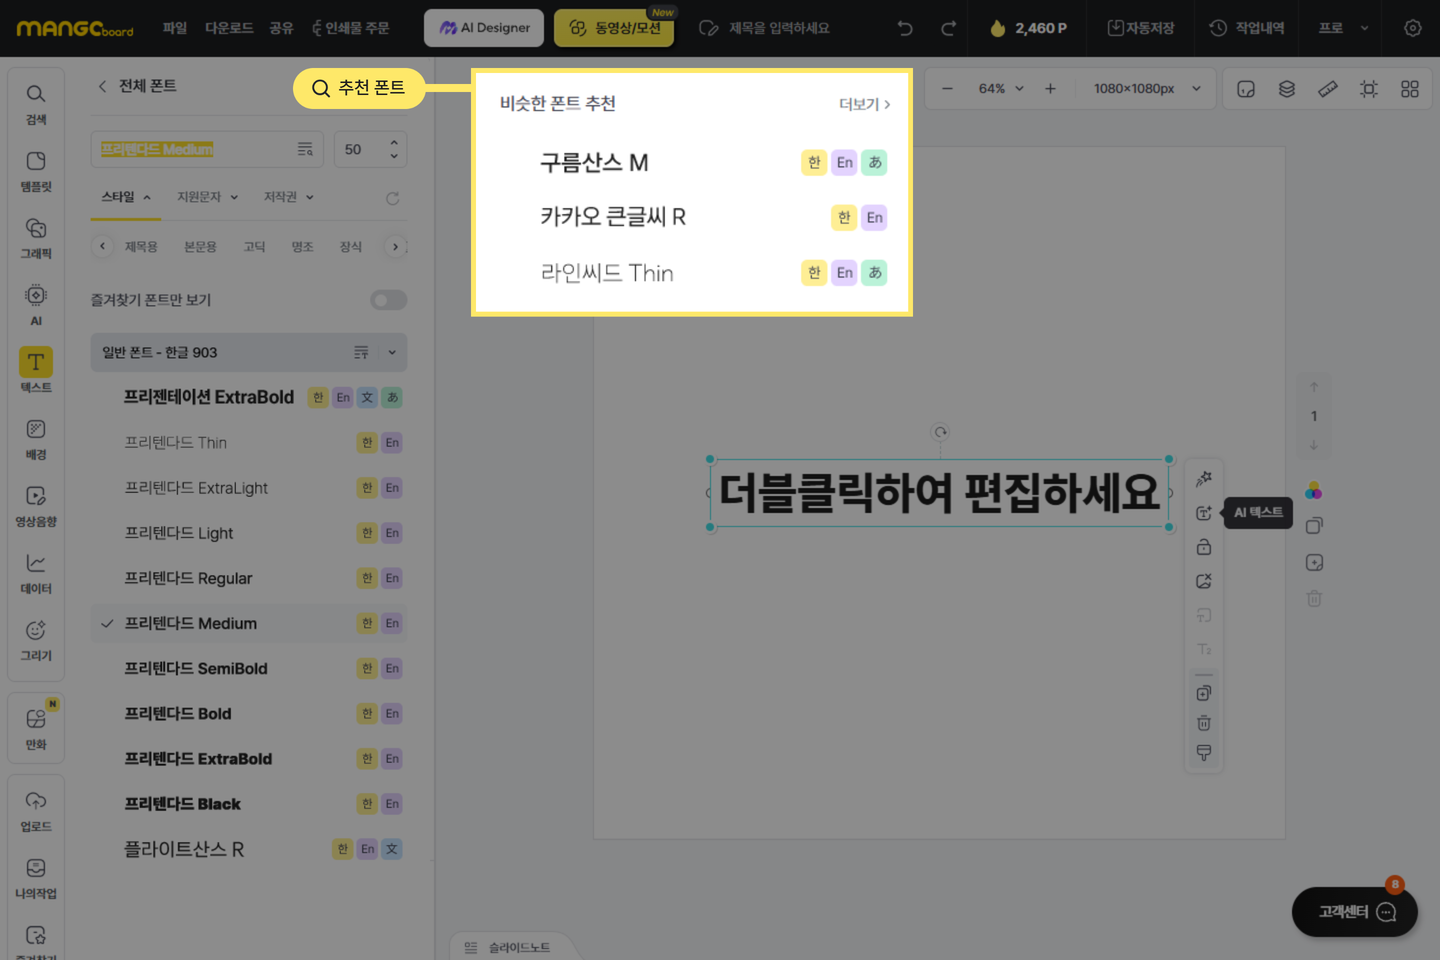Click the ruler icon in top toolbar
1440x960 pixels.
click(x=1328, y=89)
